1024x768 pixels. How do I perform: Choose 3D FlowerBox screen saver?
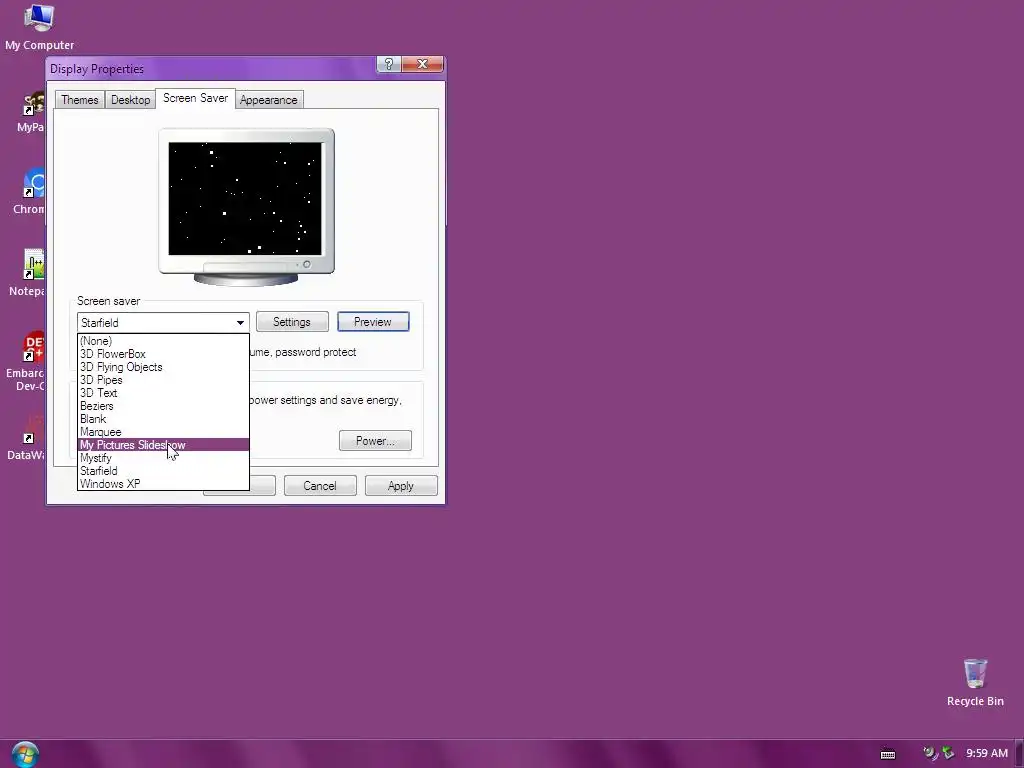coord(163,354)
